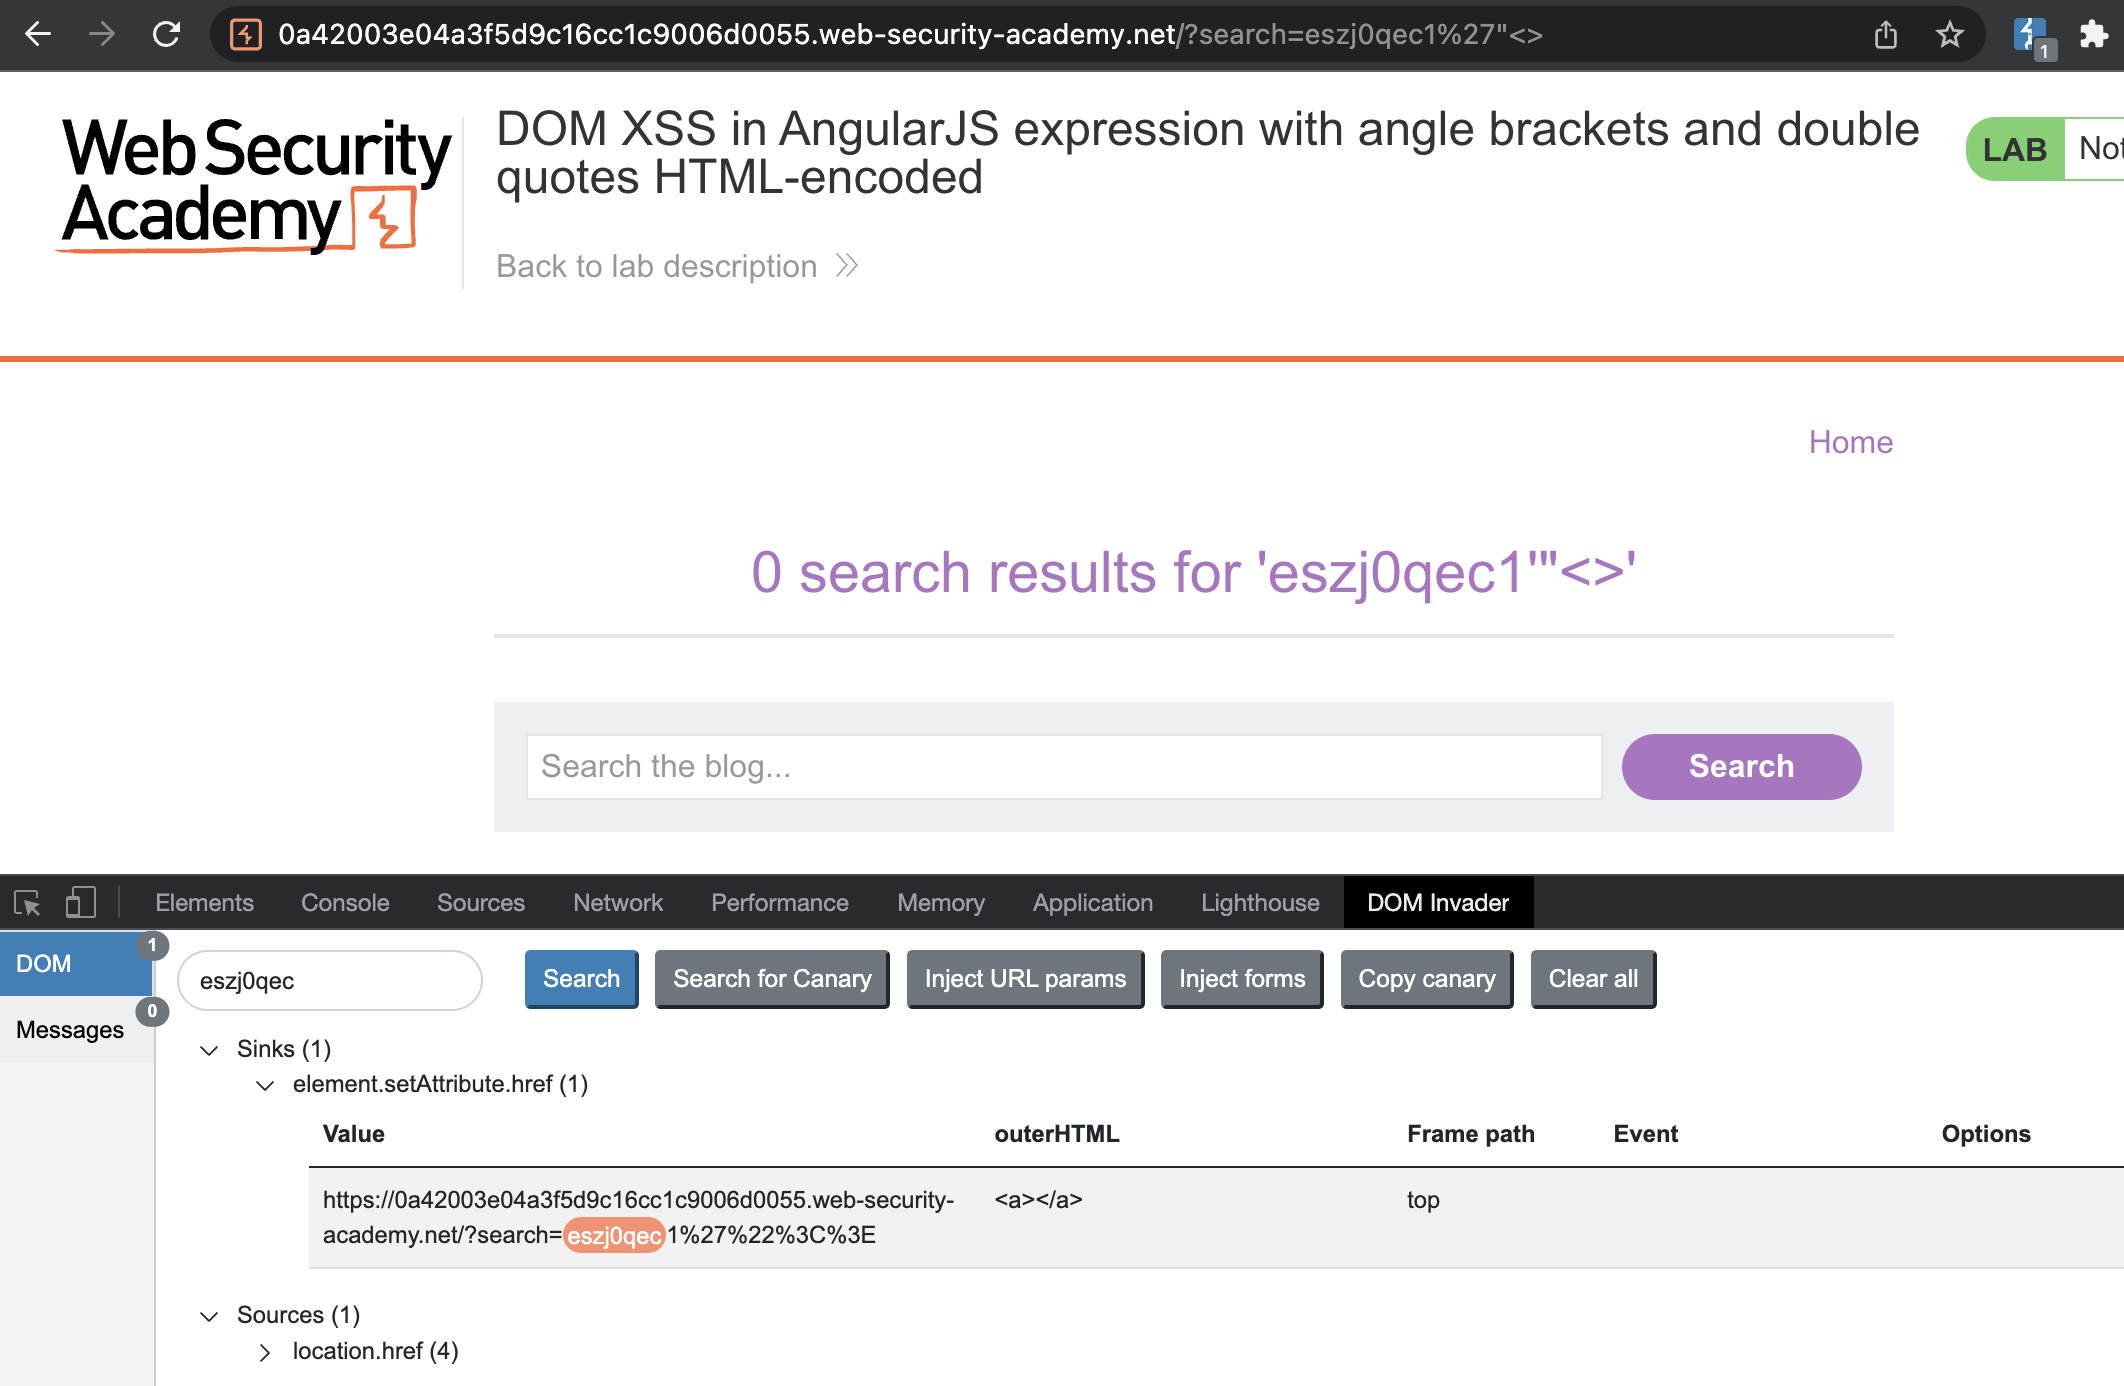This screenshot has height=1386, width=2124.
Task: Click the Inject URL params button
Action: (x=1025, y=979)
